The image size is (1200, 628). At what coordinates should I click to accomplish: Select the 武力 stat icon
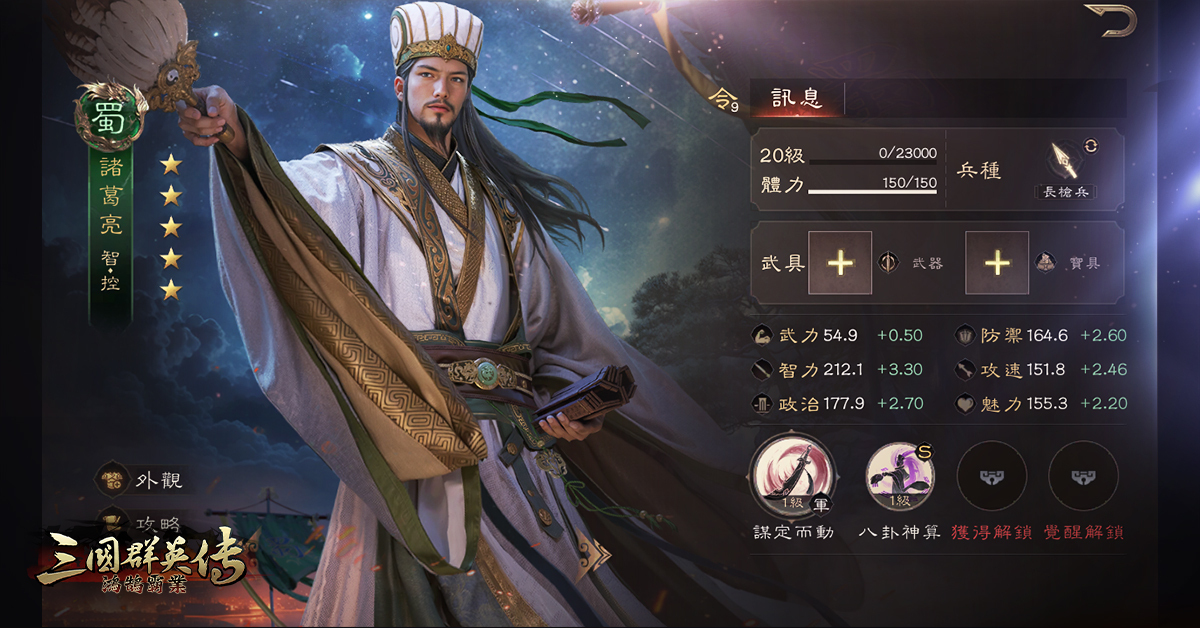point(763,335)
